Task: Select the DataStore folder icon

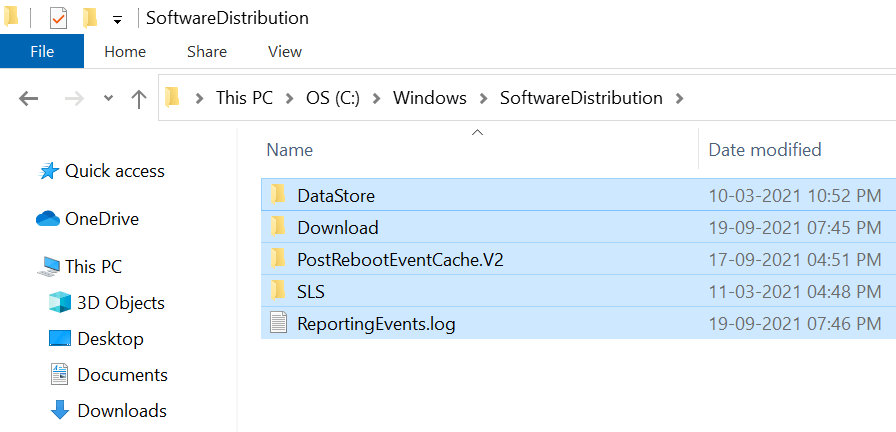Action: pyautogui.click(x=279, y=195)
